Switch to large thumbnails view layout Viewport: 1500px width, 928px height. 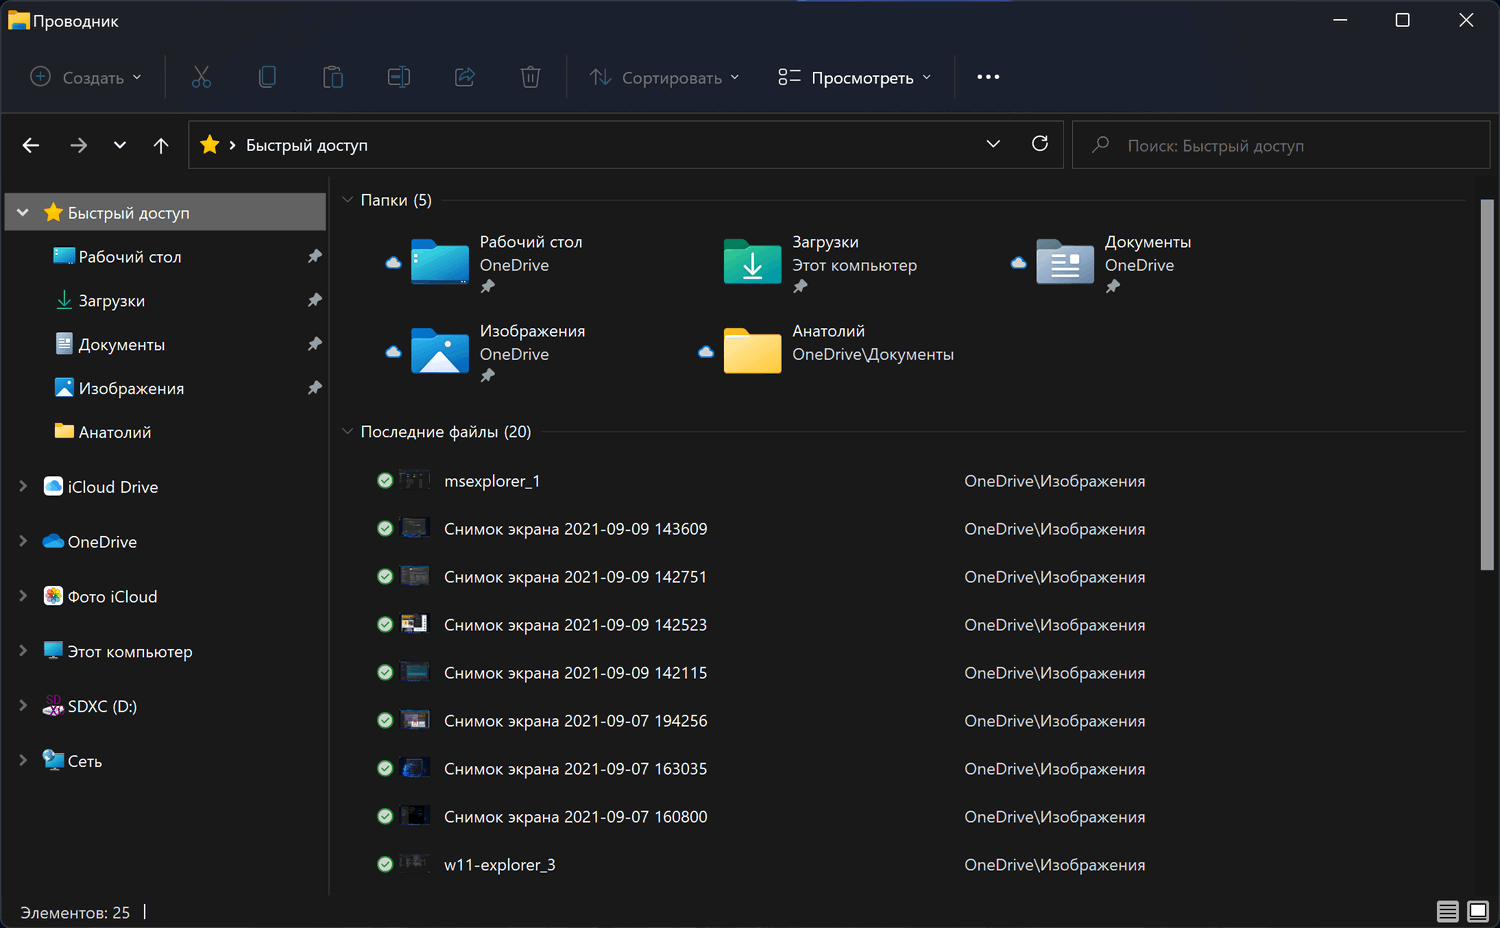pos(1478,911)
